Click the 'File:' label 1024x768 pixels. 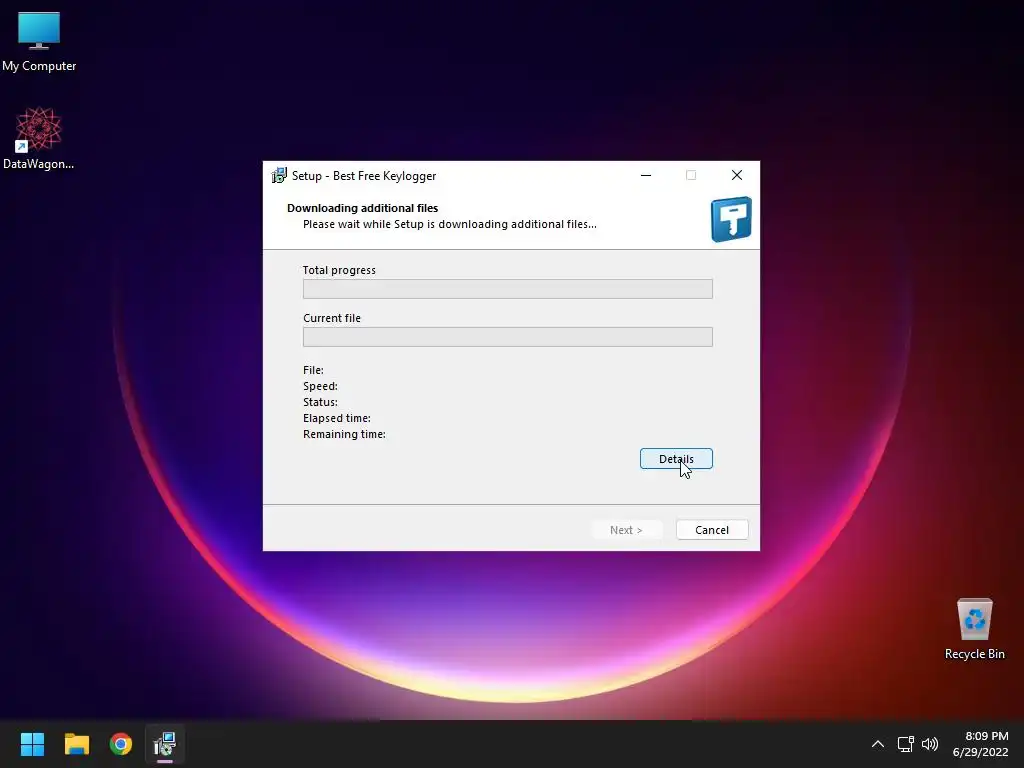[x=313, y=370]
